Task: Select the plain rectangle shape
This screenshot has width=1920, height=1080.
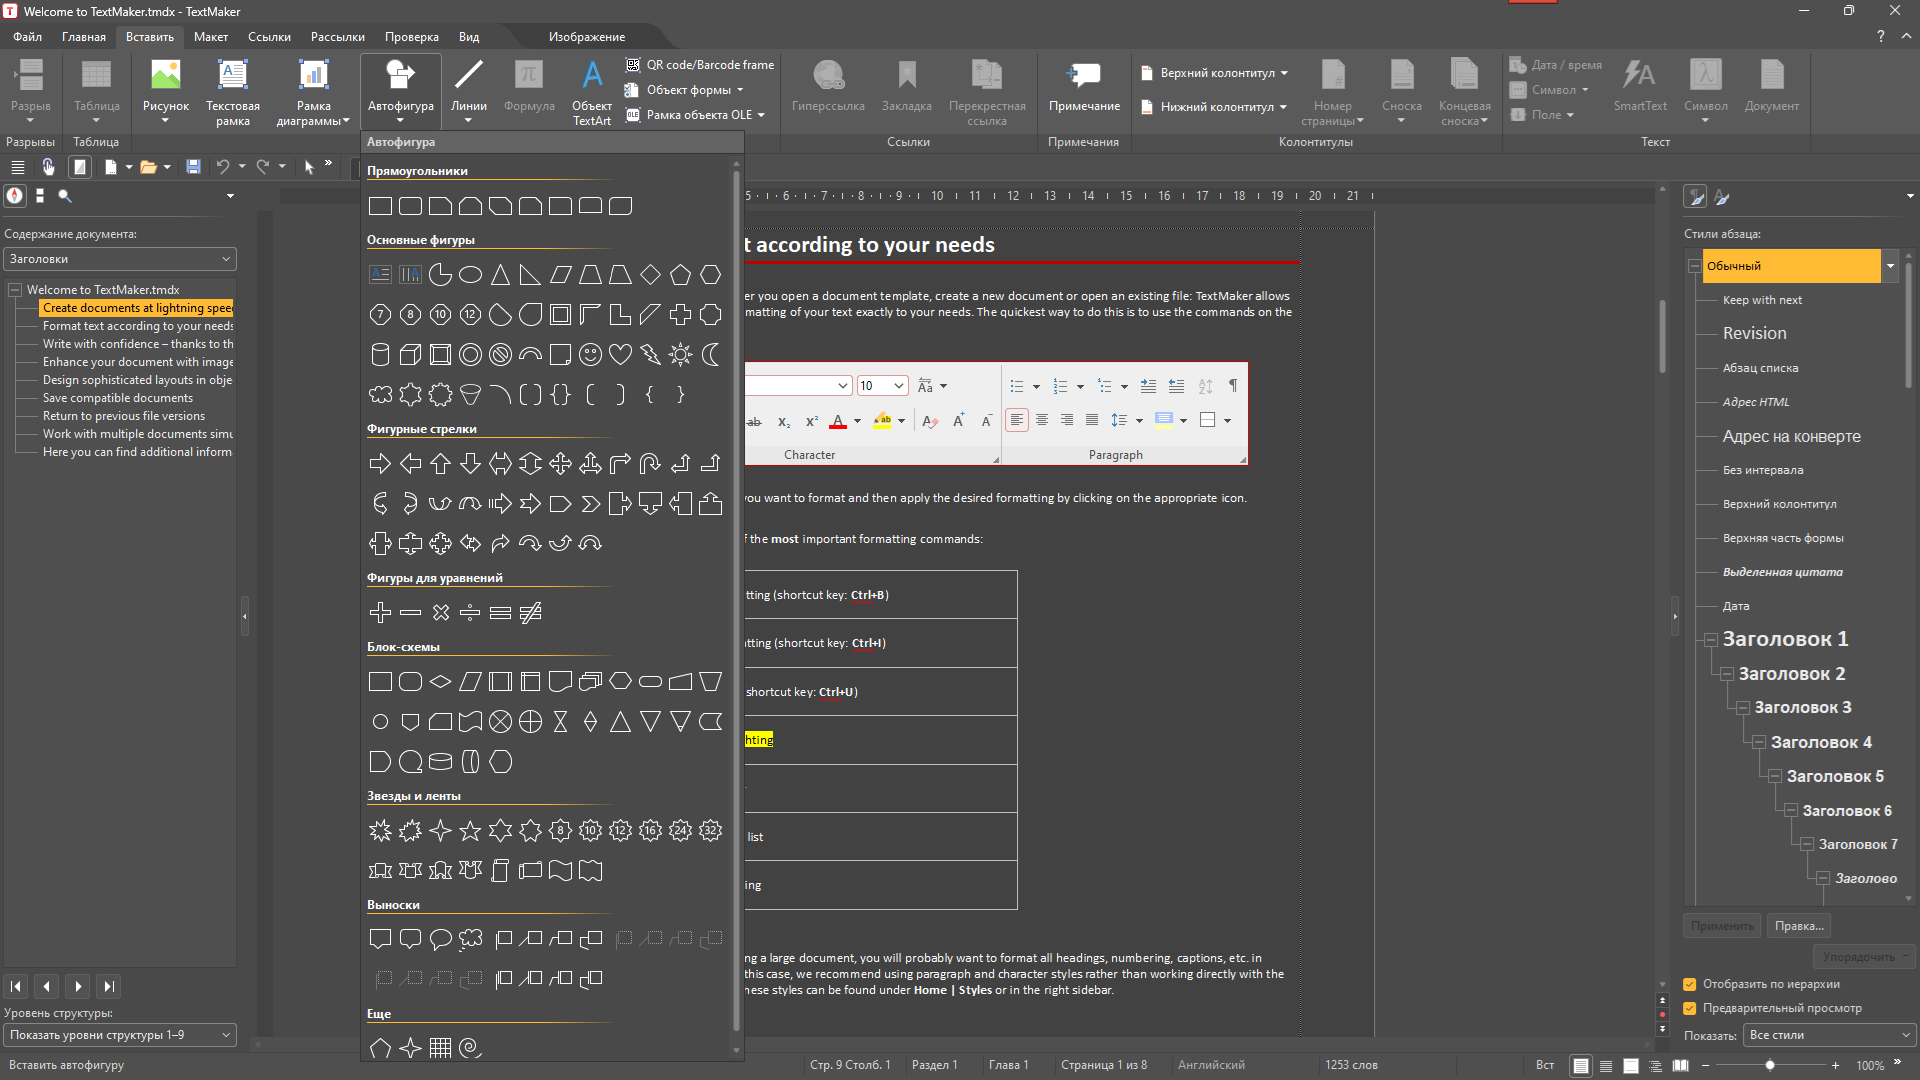Action: 381,206
